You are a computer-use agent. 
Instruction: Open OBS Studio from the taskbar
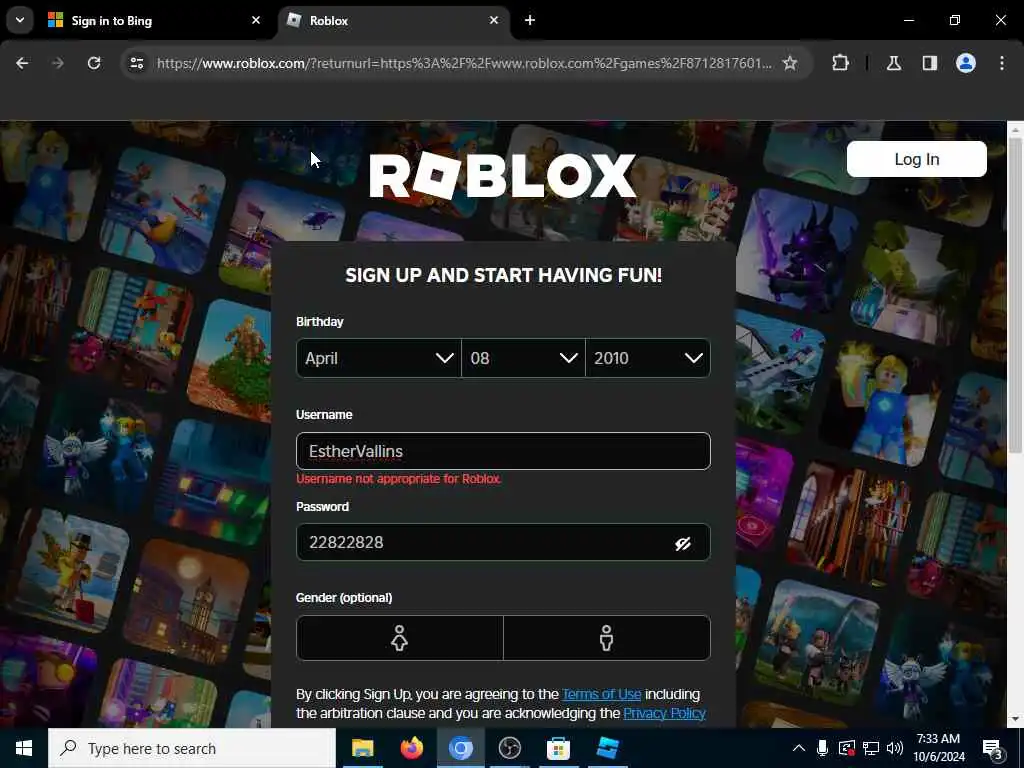pos(509,748)
